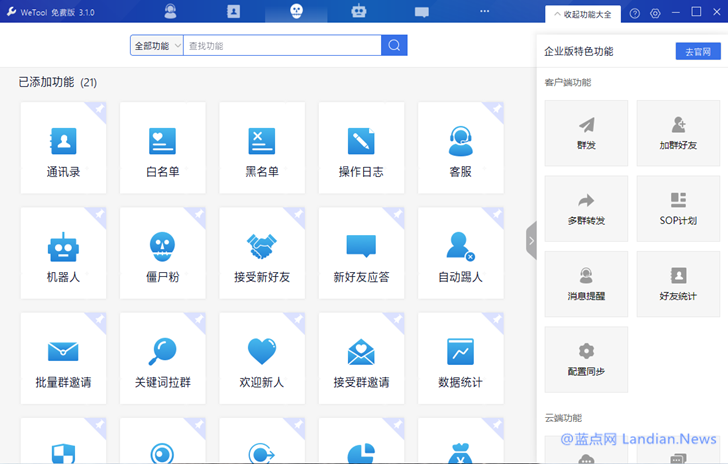Open the 黑名单 blacklist function
This screenshot has width=728, height=464.
coord(262,151)
